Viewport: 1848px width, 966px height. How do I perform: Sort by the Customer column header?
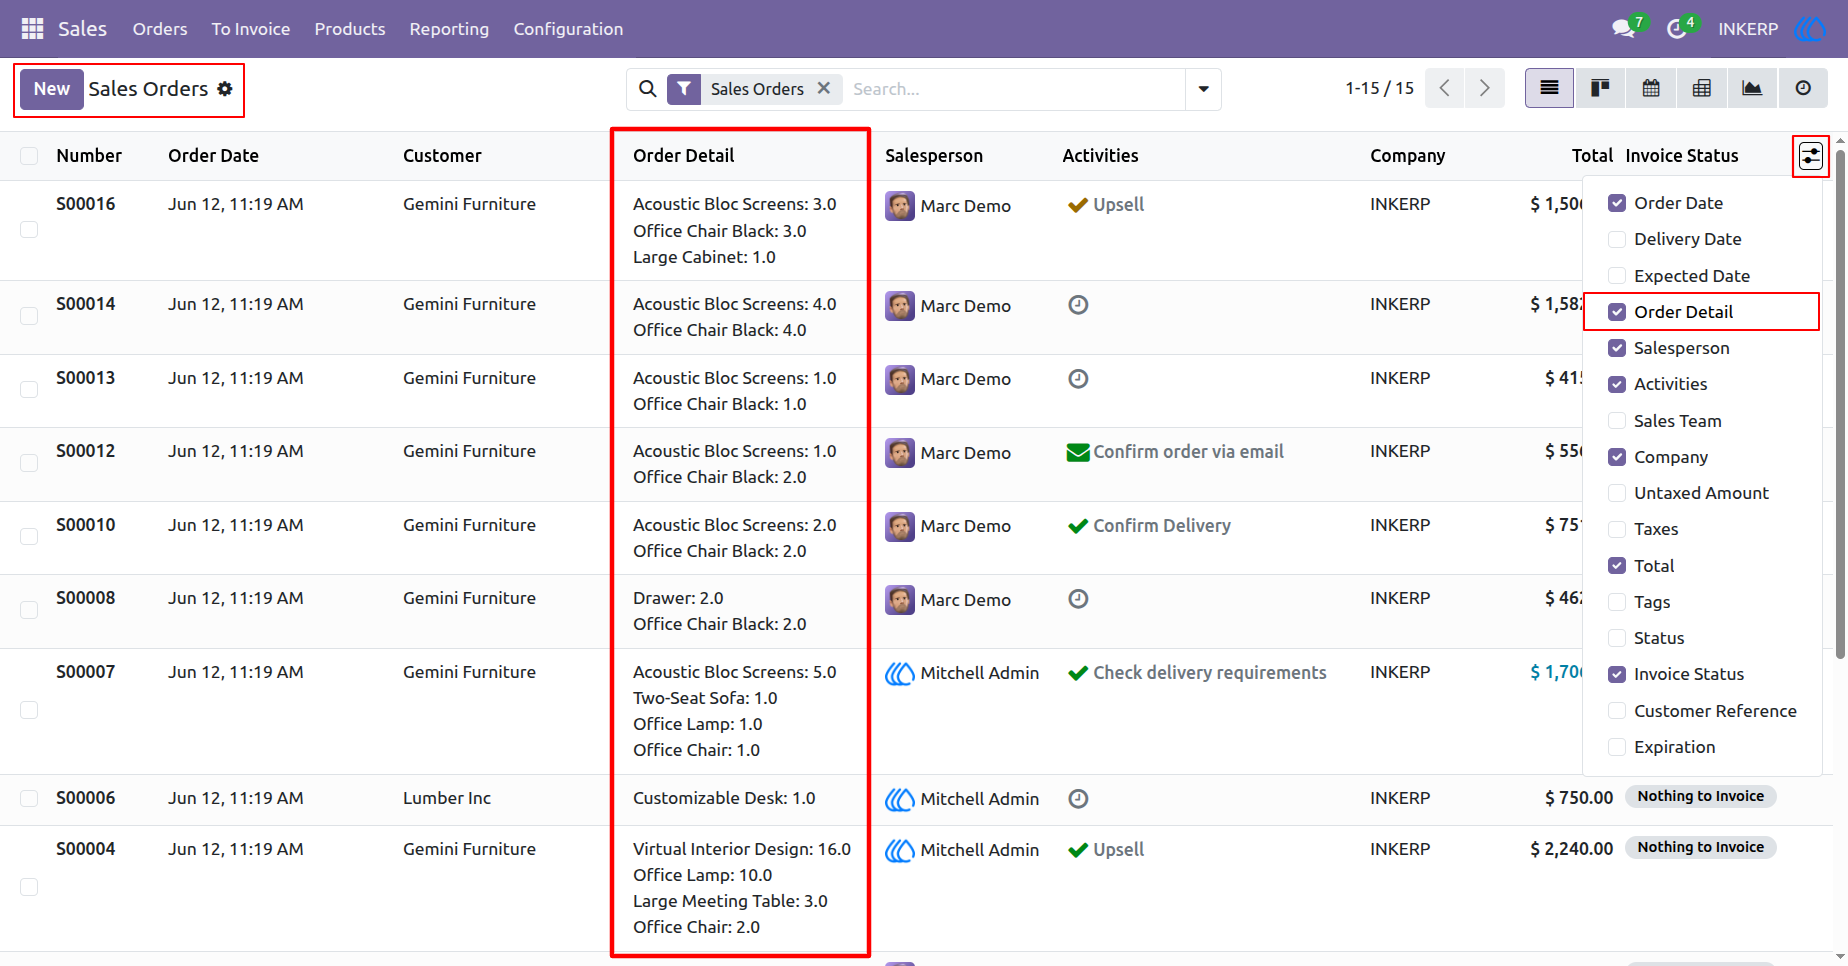(x=442, y=156)
